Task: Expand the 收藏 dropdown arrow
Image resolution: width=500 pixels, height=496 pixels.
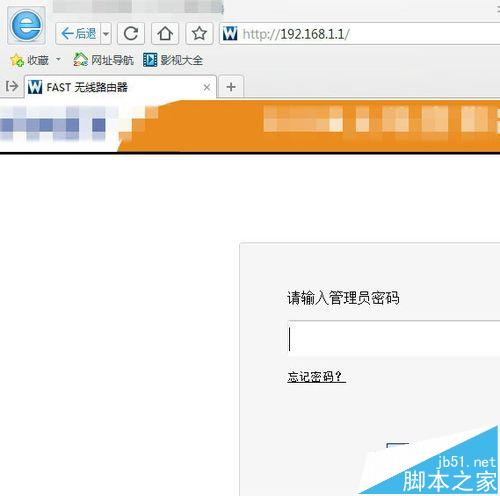Action: click(58, 60)
